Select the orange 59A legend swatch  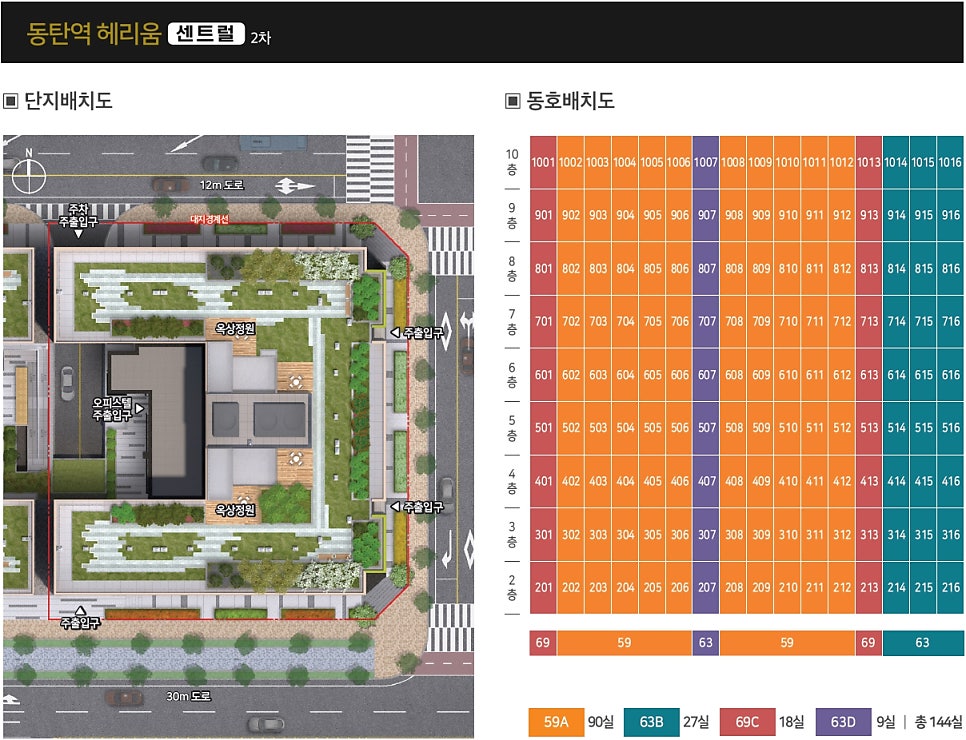click(556, 722)
